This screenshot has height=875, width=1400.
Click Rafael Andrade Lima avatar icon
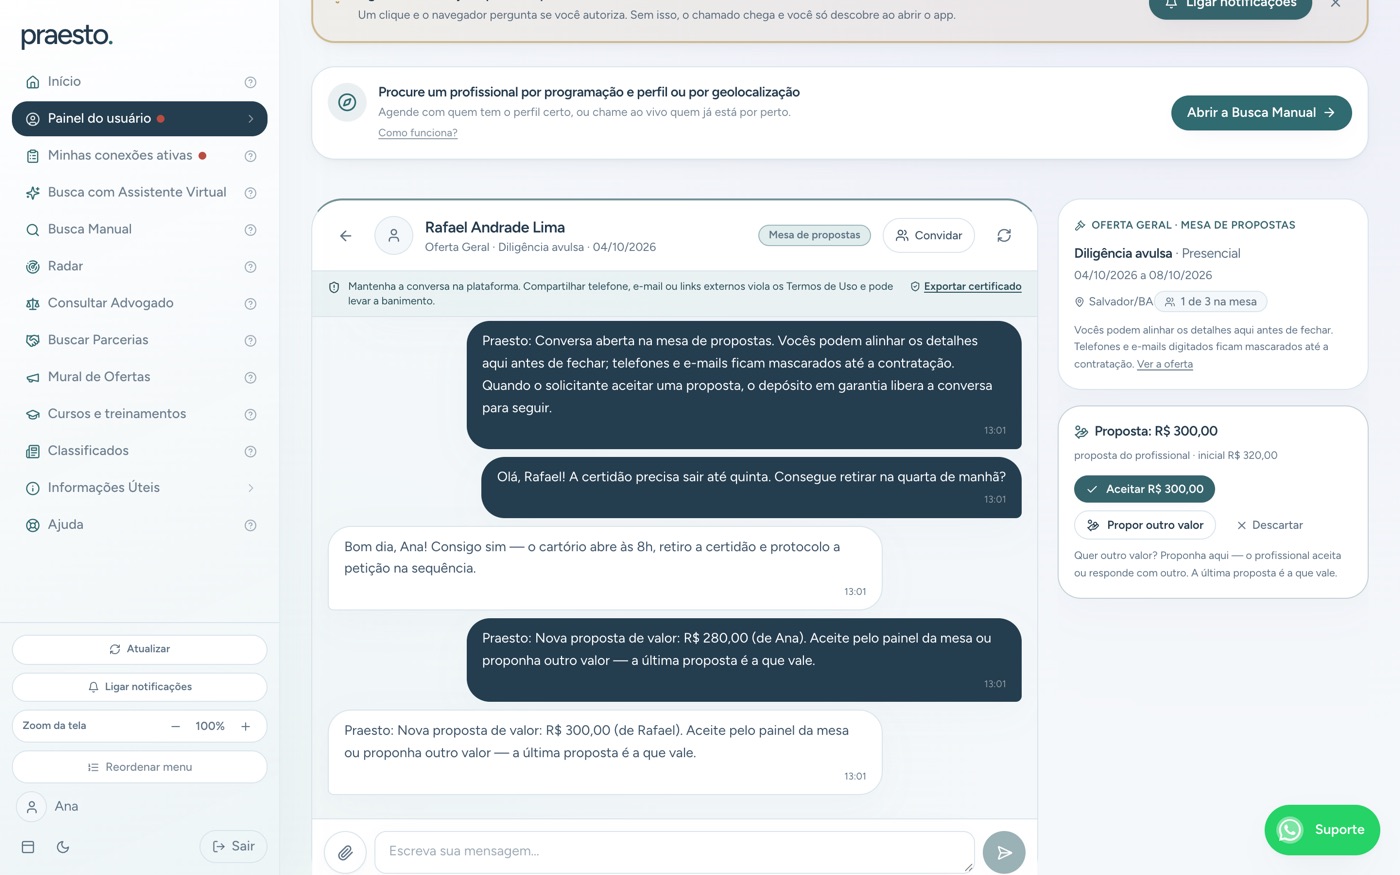[393, 236]
